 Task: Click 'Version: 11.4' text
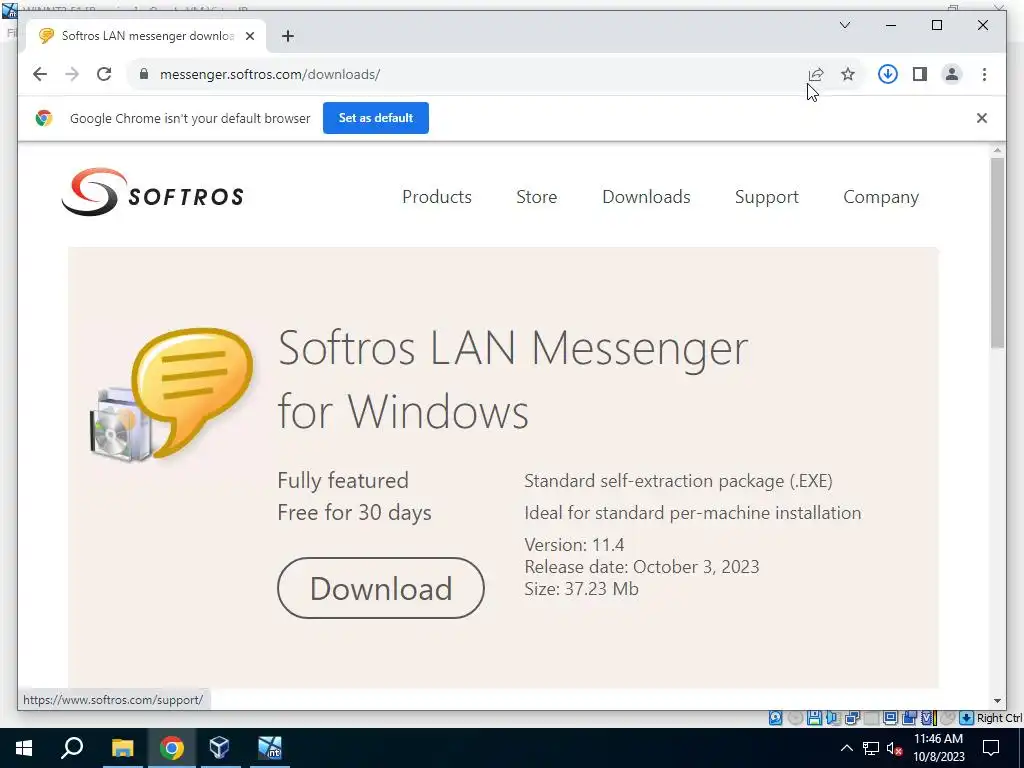pyautogui.click(x=574, y=545)
